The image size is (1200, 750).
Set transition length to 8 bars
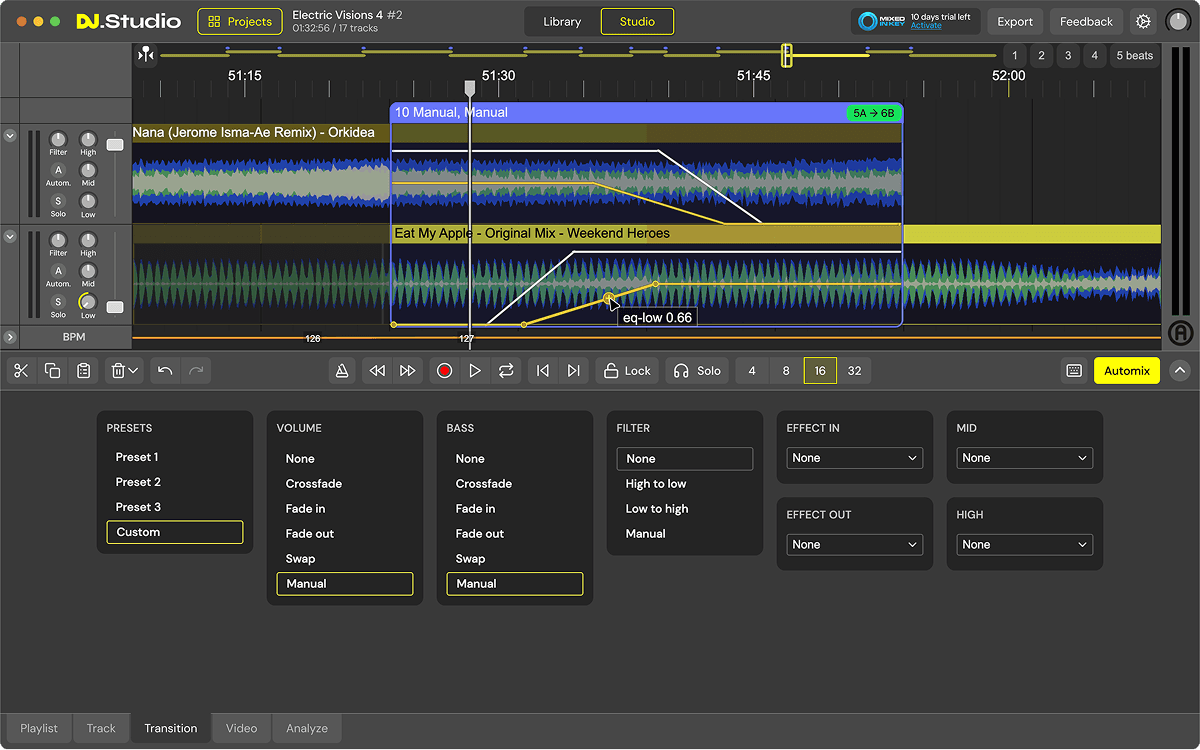[x=786, y=371]
